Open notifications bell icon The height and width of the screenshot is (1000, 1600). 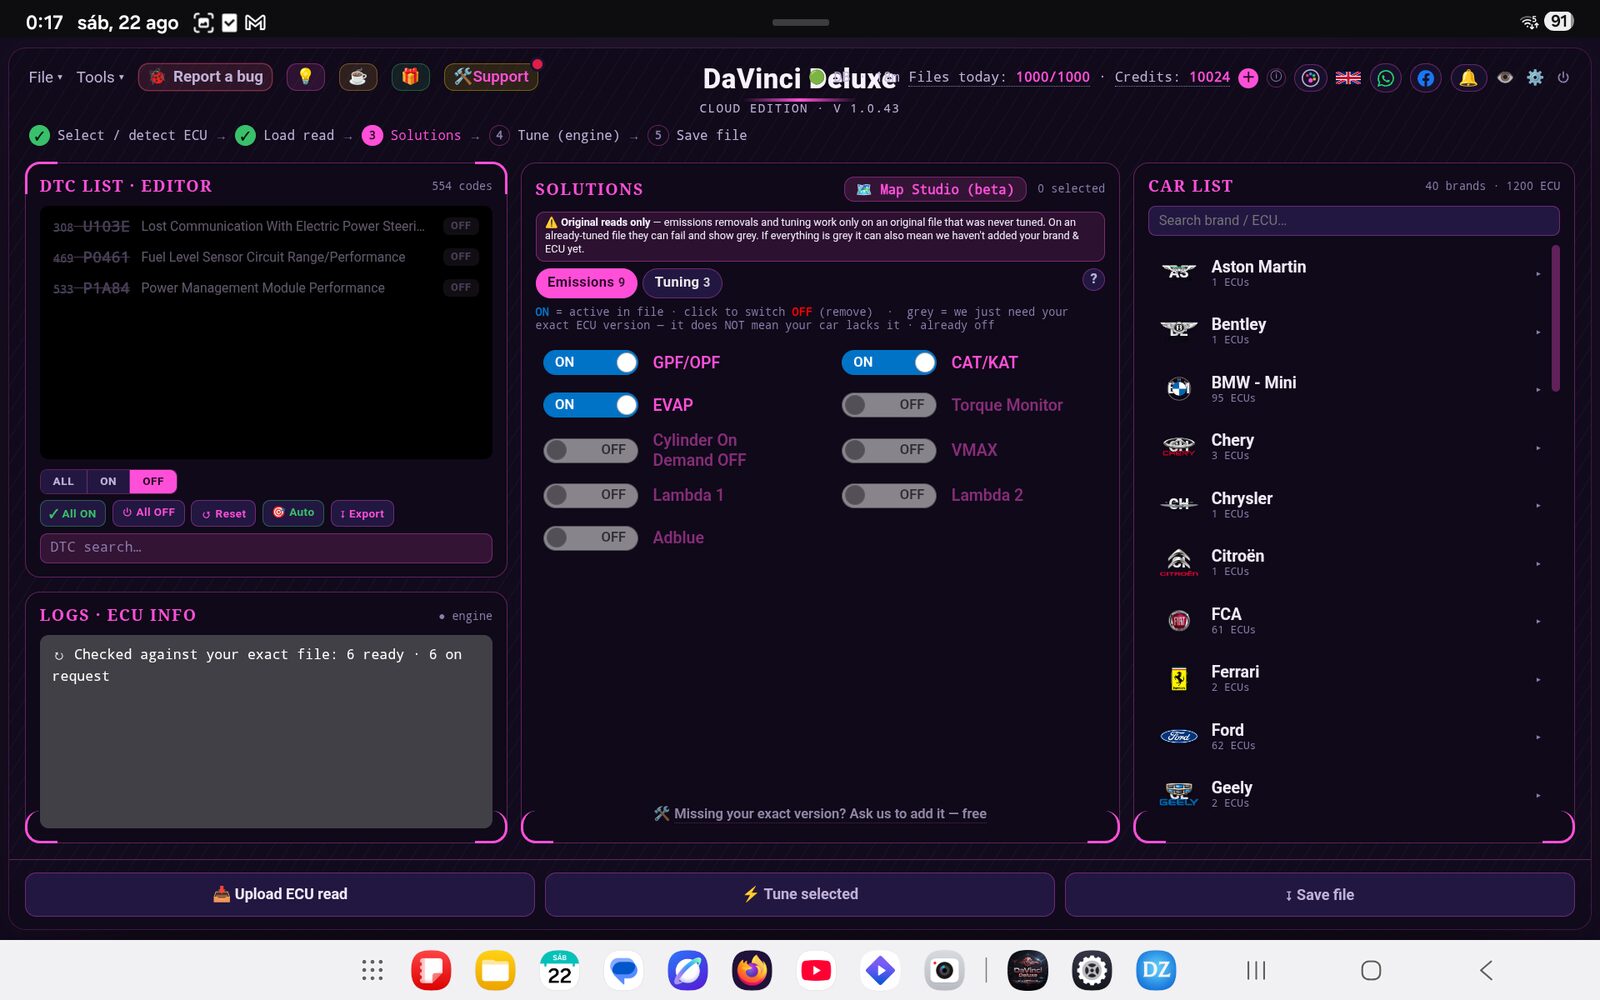click(x=1468, y=78)
